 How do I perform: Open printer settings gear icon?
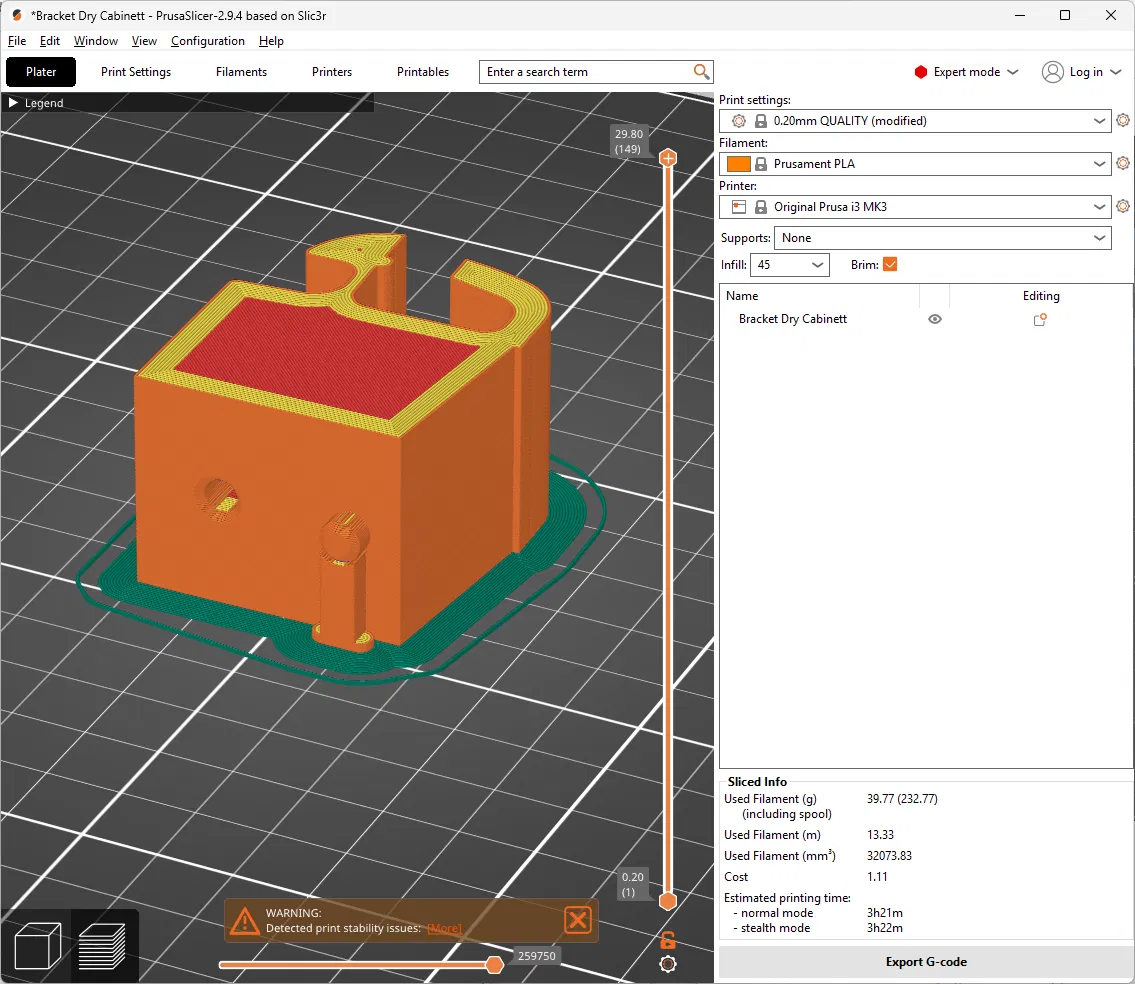point(1123,206)
